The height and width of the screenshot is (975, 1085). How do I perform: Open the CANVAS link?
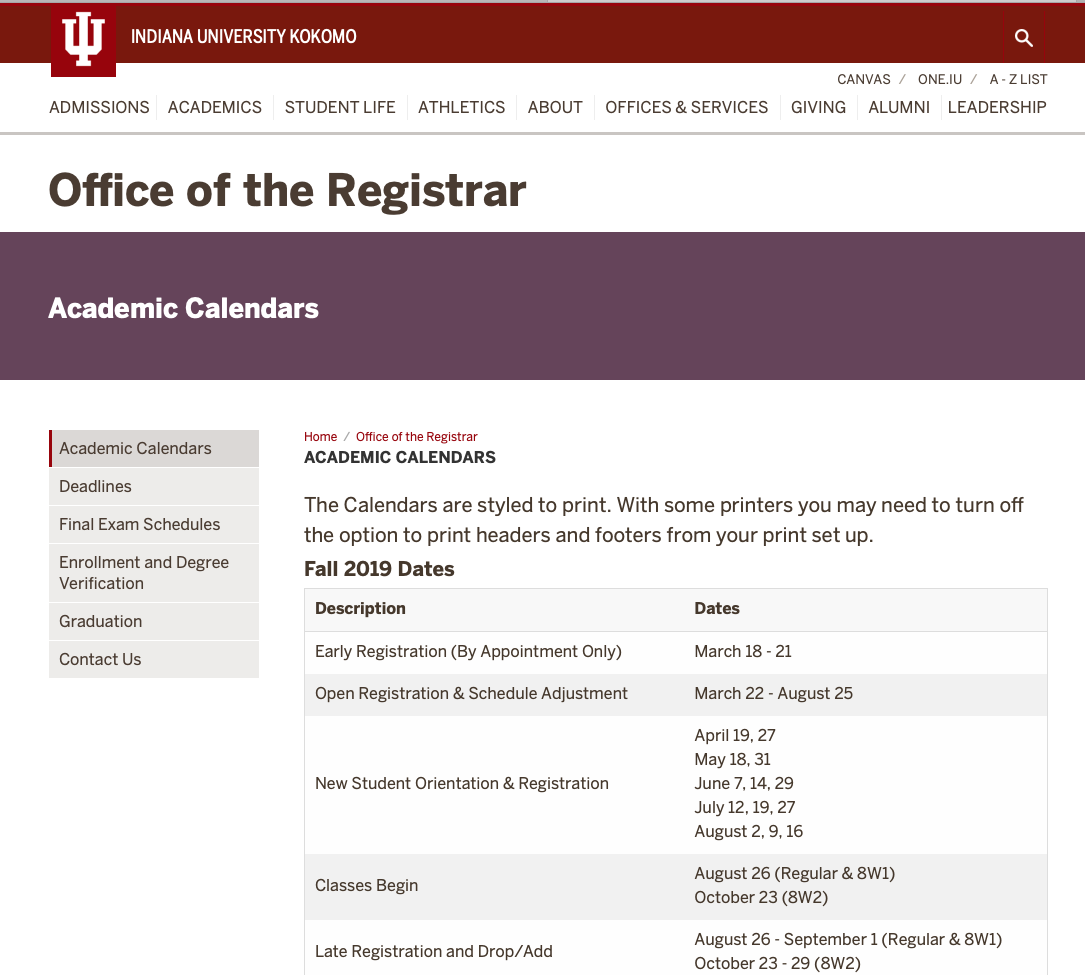[x=863, y=79]
